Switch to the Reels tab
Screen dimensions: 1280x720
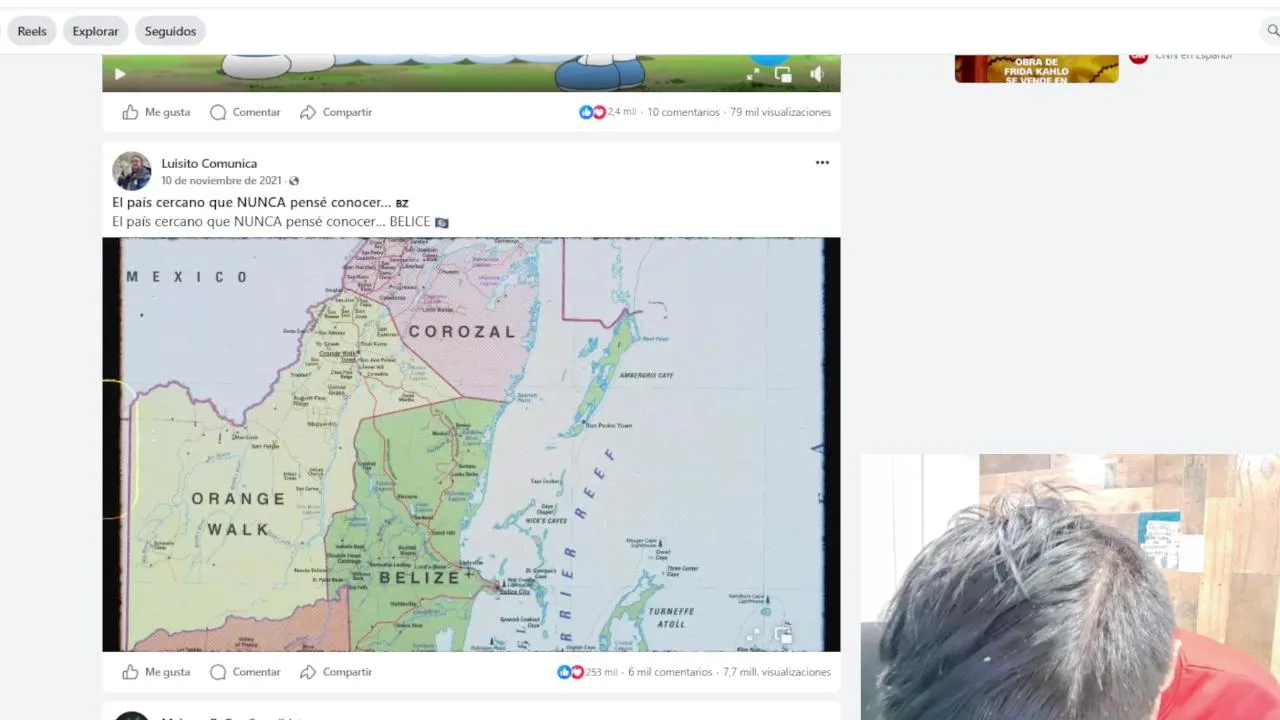32,31
